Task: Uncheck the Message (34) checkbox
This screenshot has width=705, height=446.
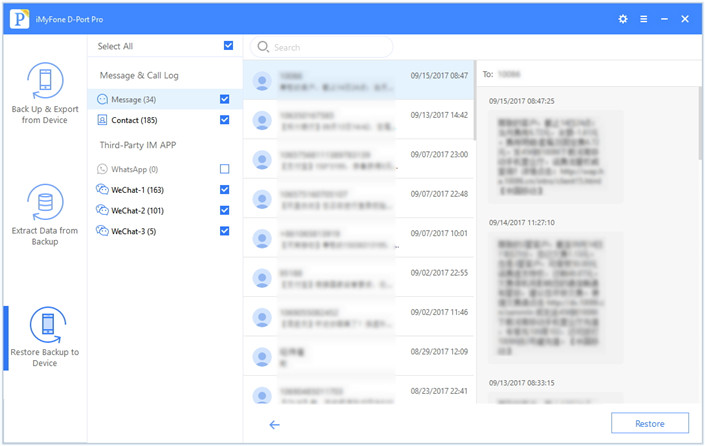Action: pyautogui.click(x=224, y=99)
